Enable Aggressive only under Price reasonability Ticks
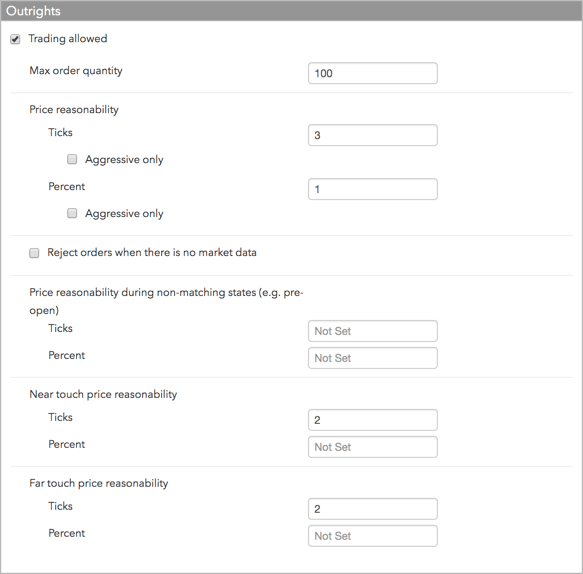The height and width of the screenshot is (574, 583). 72,159
